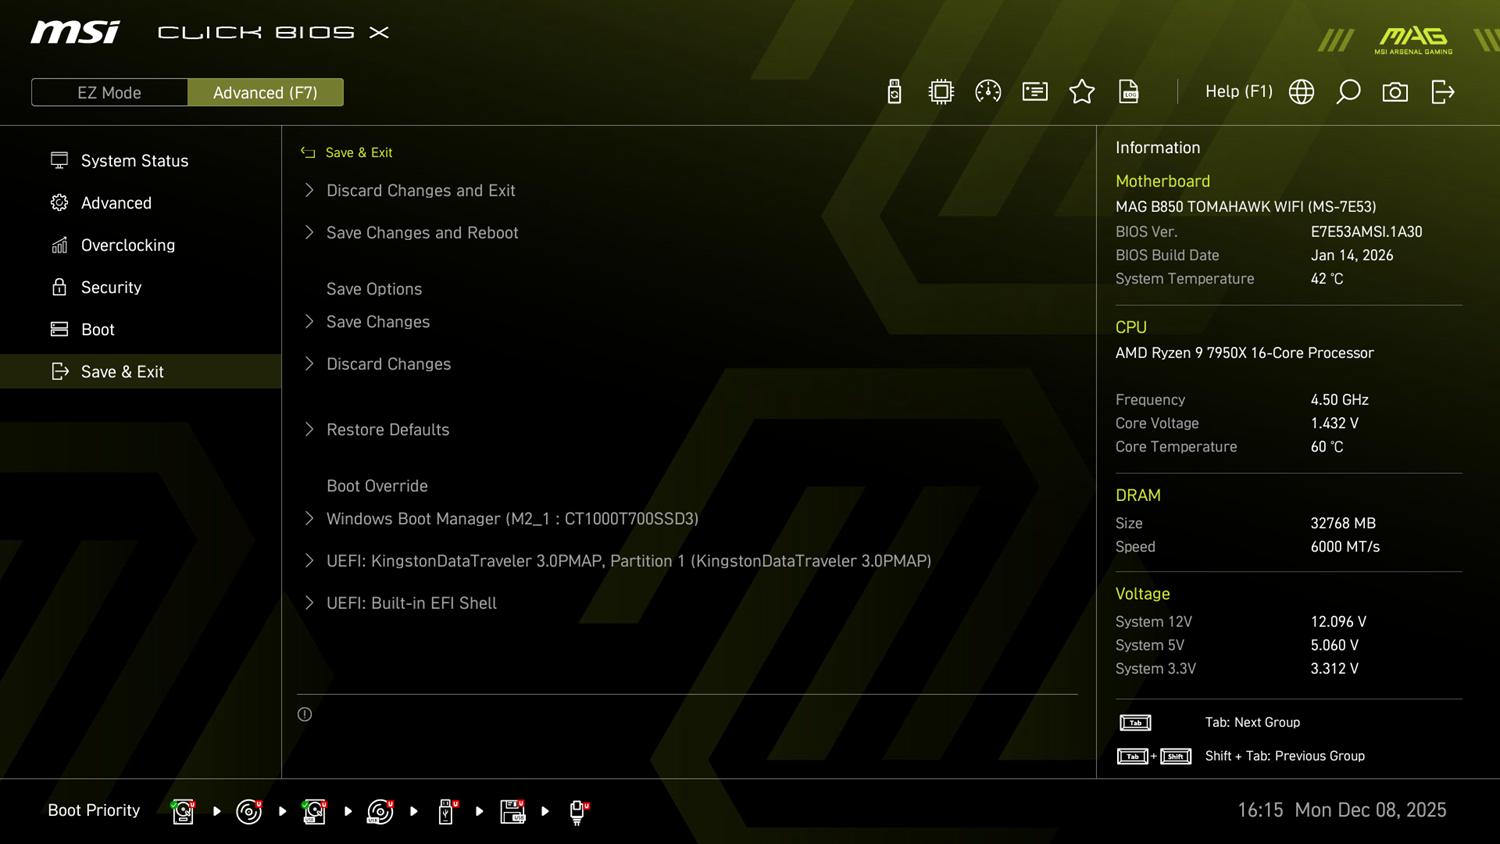Open the Help (F1) link
This screenshot has width=1500, height=844.
coord(1238,91)
